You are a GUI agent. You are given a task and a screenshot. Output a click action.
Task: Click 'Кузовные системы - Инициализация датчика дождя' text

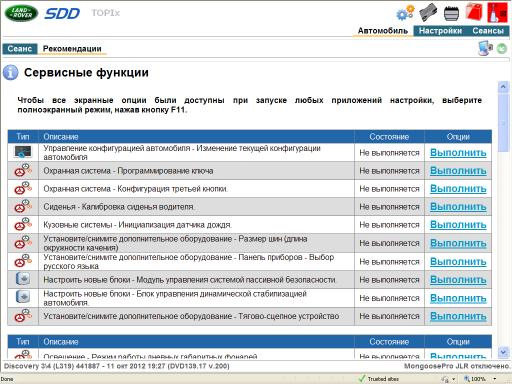(137, 225)
